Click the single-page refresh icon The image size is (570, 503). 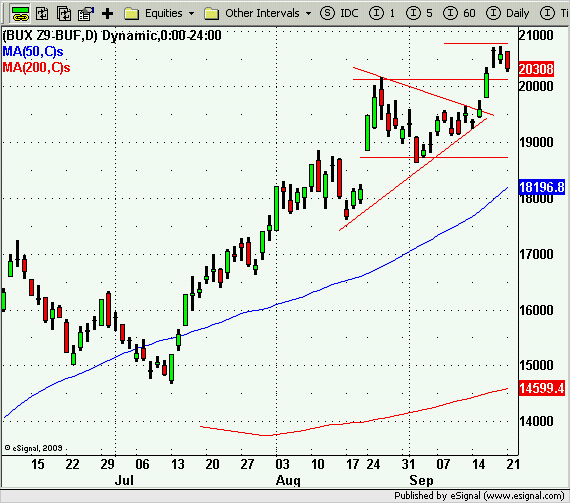[42, 14]
